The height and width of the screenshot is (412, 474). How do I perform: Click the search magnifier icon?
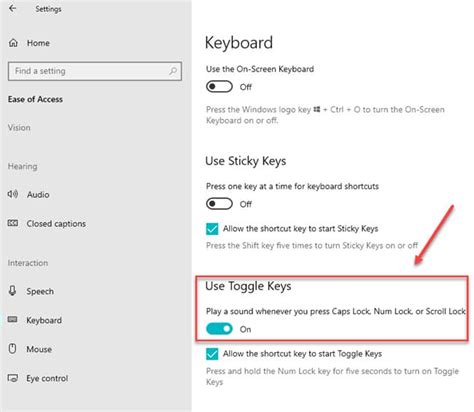tap(173, 71)
